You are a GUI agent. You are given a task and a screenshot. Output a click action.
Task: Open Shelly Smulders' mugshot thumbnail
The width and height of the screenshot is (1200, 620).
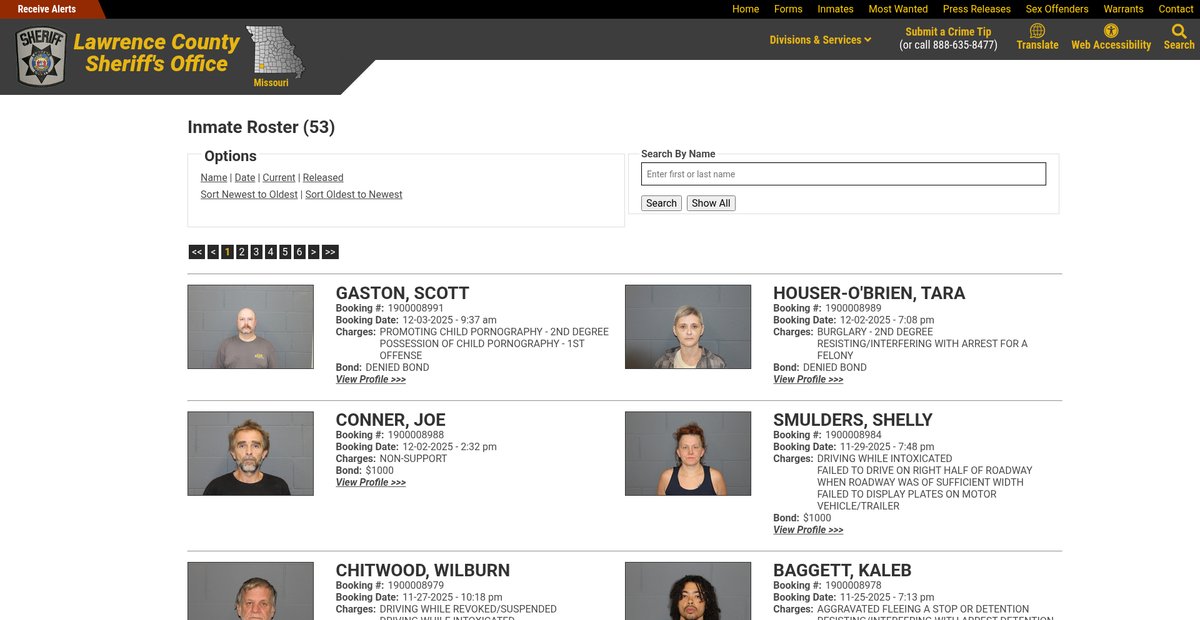pyautogui.click(x=688, y=453)
